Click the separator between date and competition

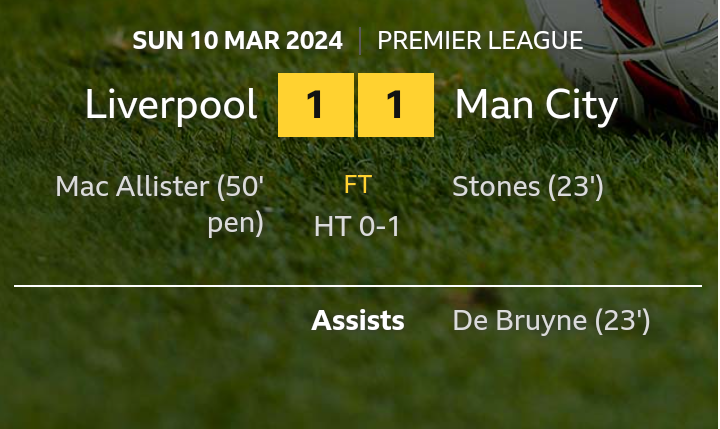[x=359, y=41]
